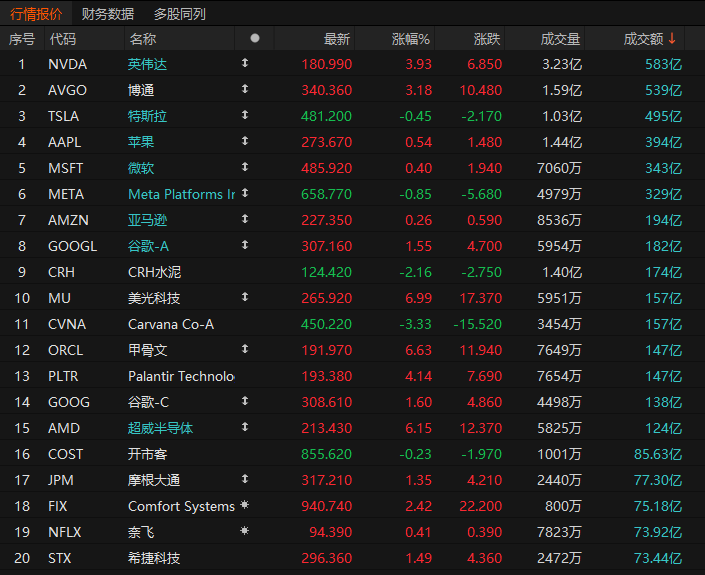705x575 pixels.
Task: Click NVDA latest price 180.990
Action: (326, 64)
